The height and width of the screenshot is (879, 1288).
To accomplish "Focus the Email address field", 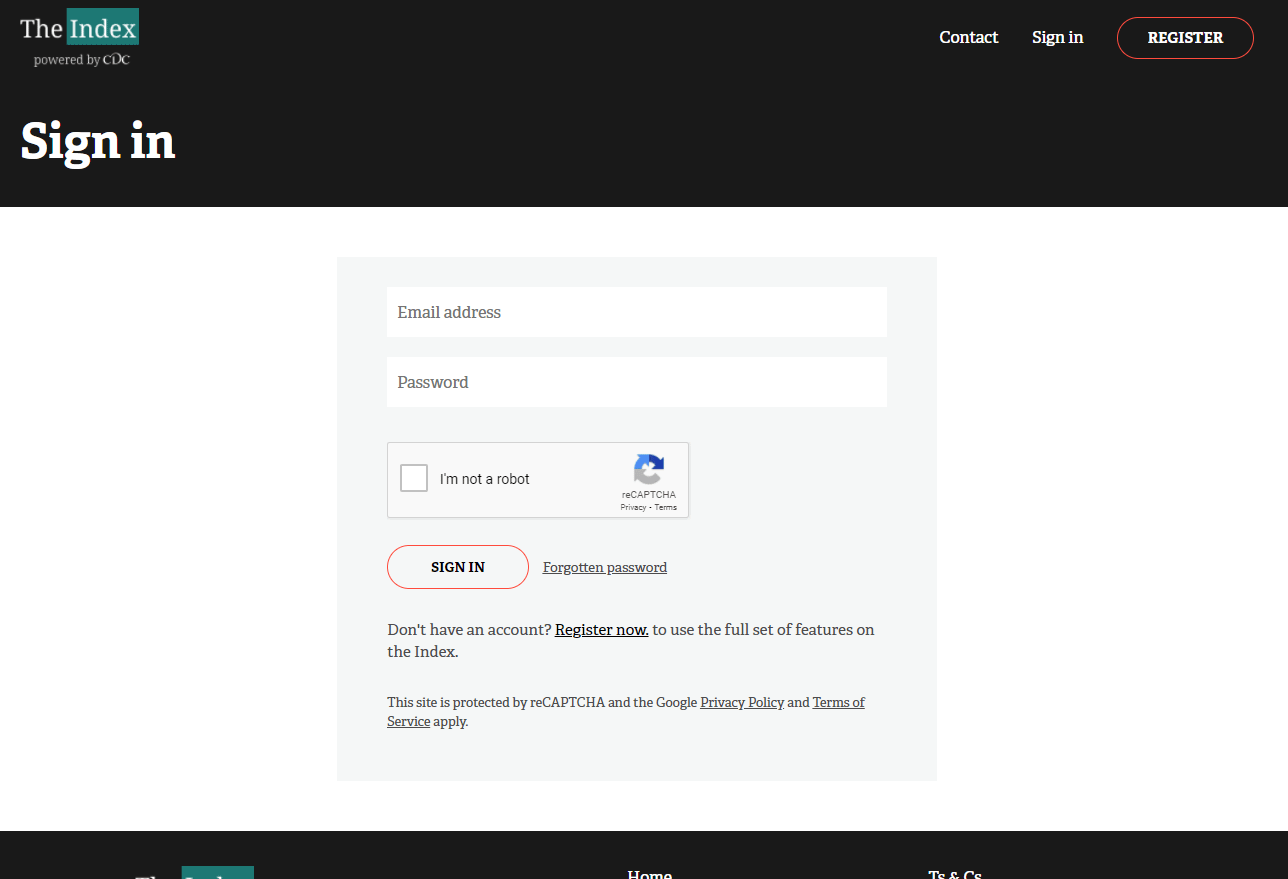I will click(636, 312).
